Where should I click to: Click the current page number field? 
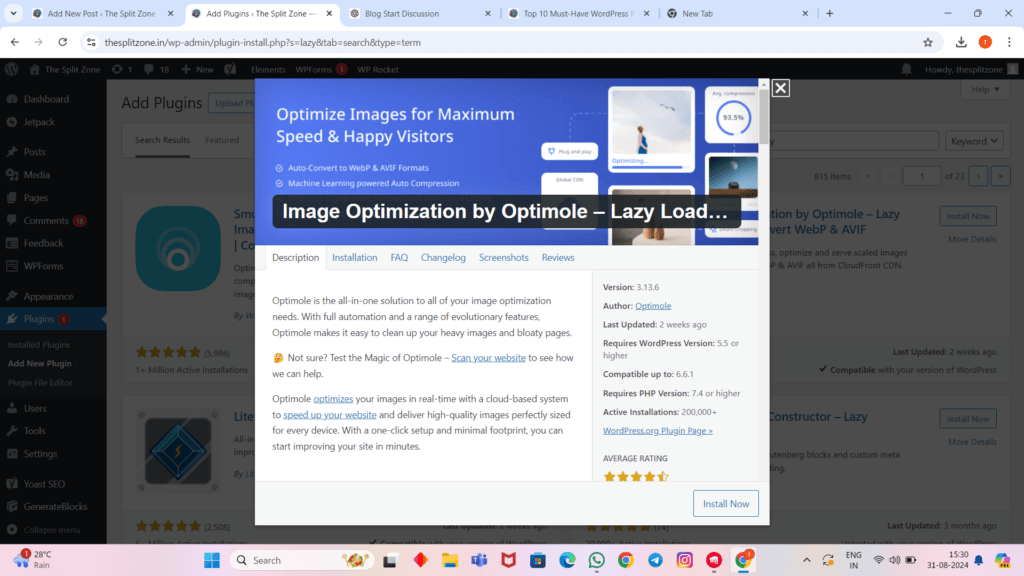pyautogui.click(x=921, y=176)
